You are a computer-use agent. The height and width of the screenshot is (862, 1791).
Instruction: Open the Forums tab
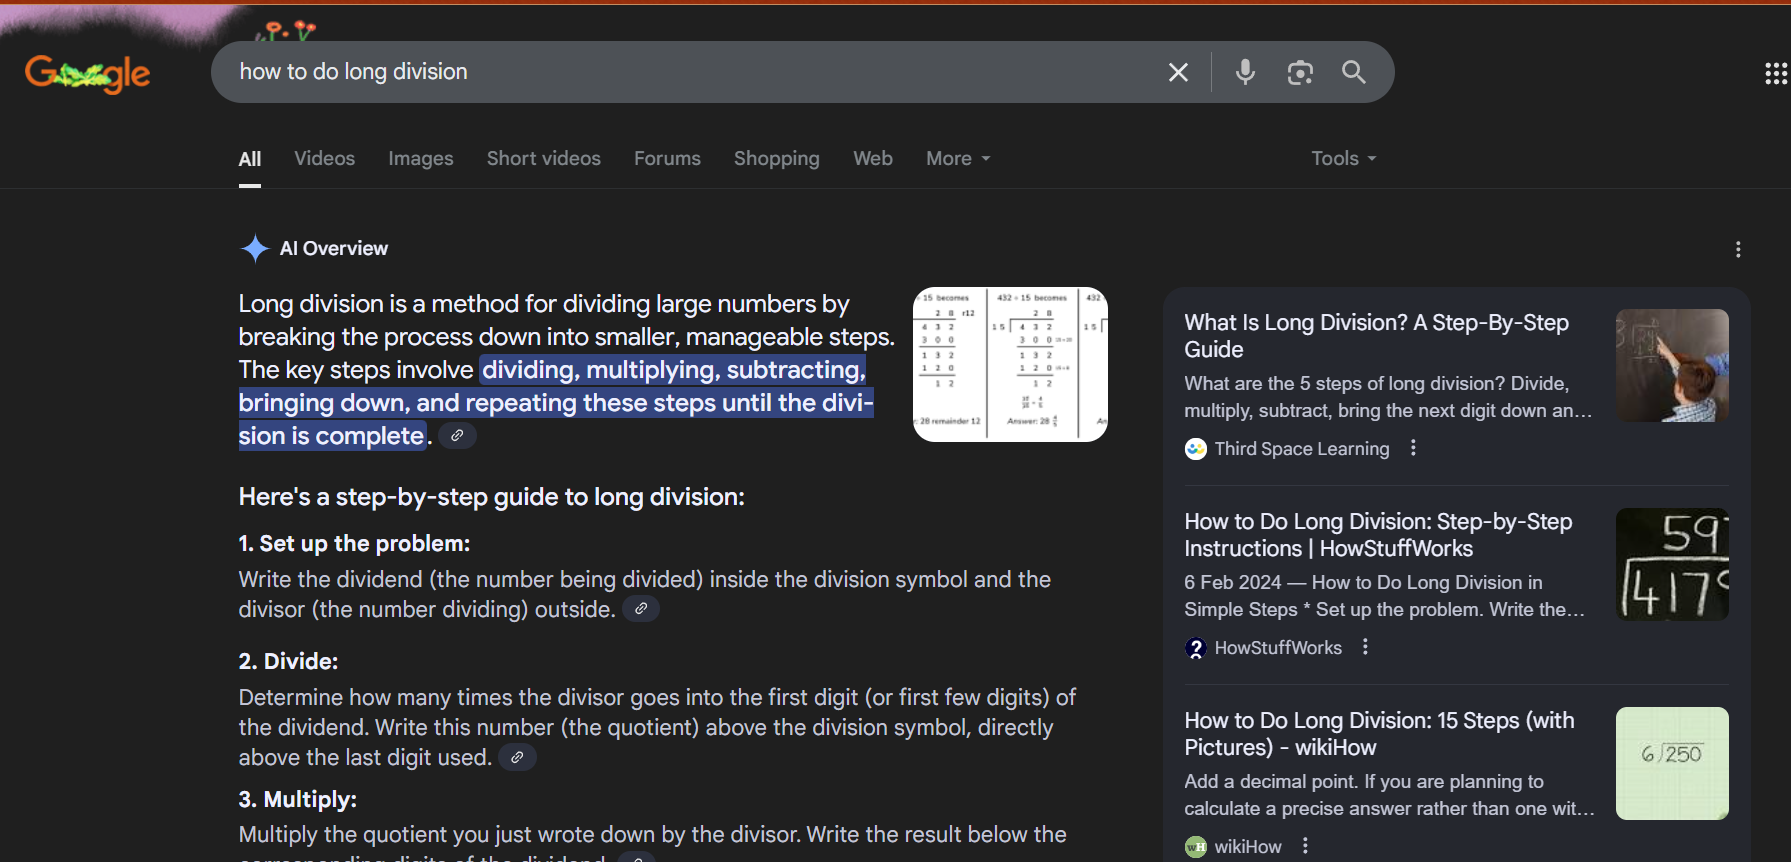667,158
